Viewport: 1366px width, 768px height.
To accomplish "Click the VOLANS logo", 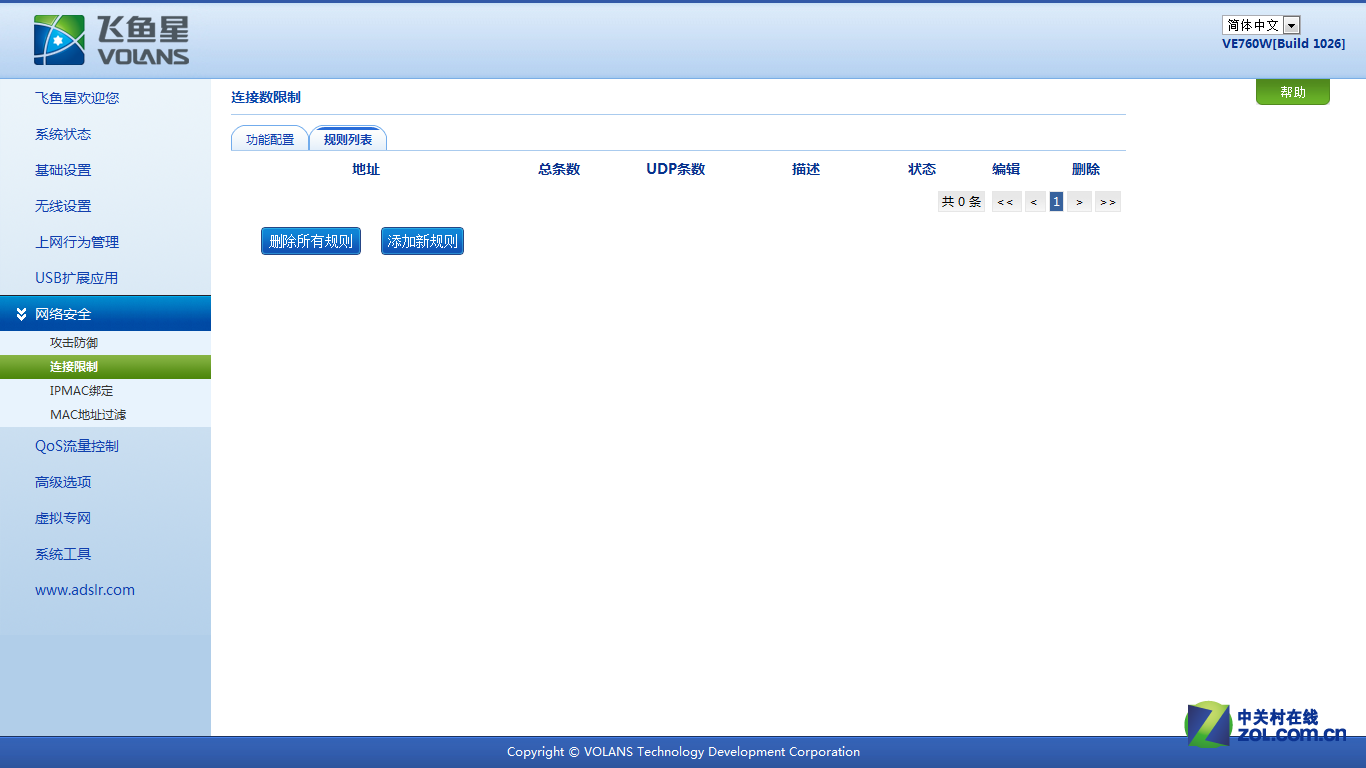I will coord(111,40).
